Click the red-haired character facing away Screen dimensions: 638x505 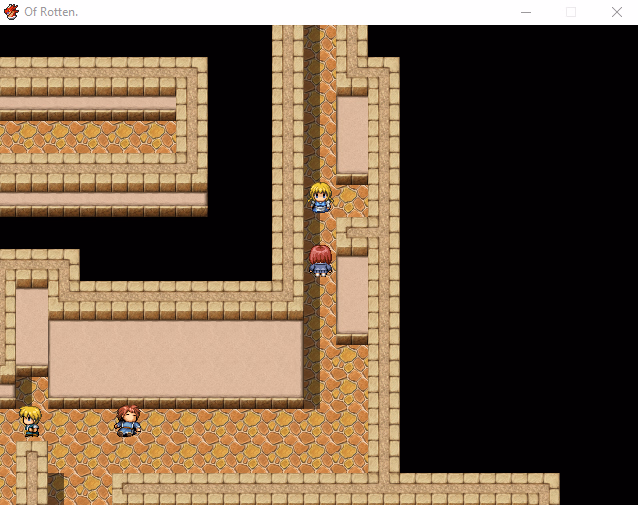[x=320, y=260]
